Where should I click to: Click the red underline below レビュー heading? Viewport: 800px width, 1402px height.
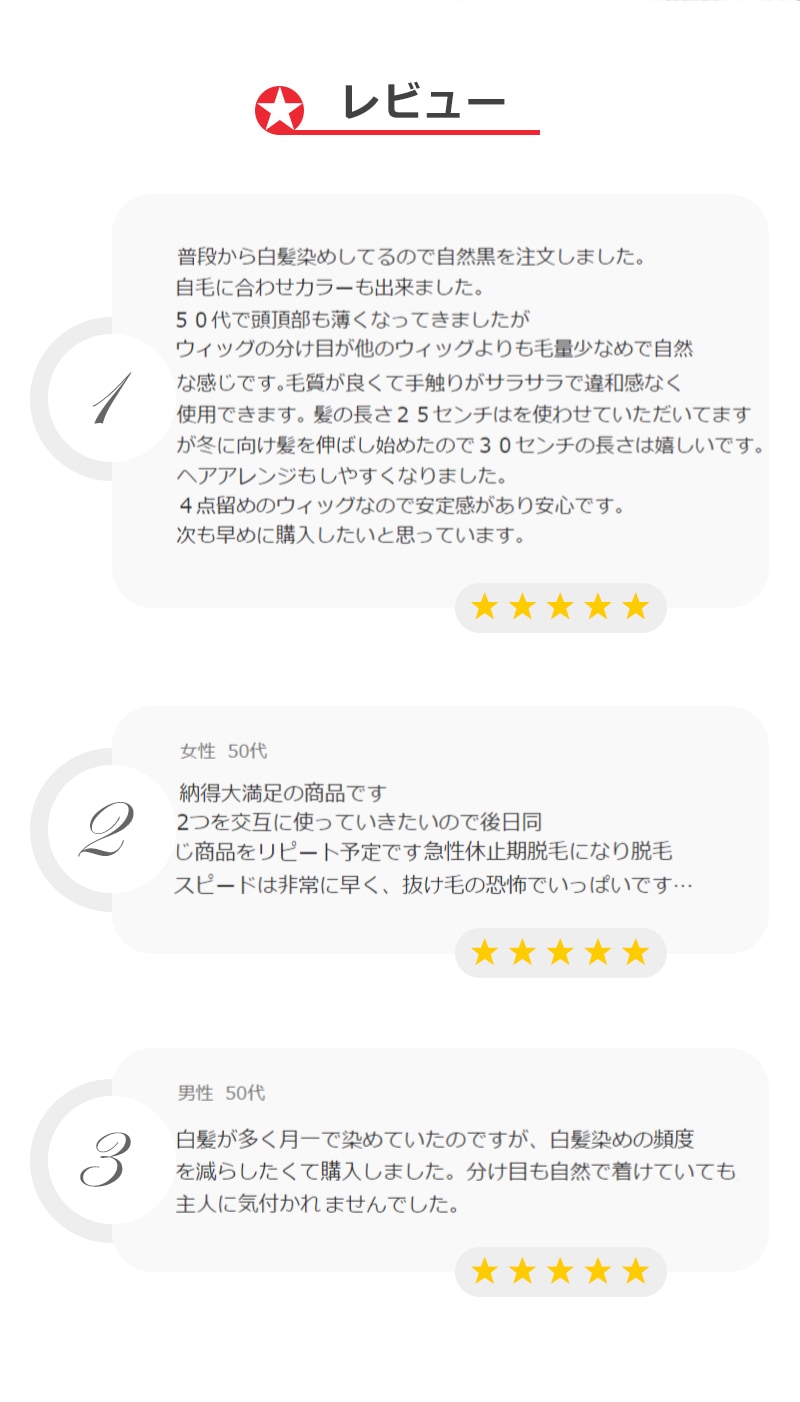(x=420, y=131)
